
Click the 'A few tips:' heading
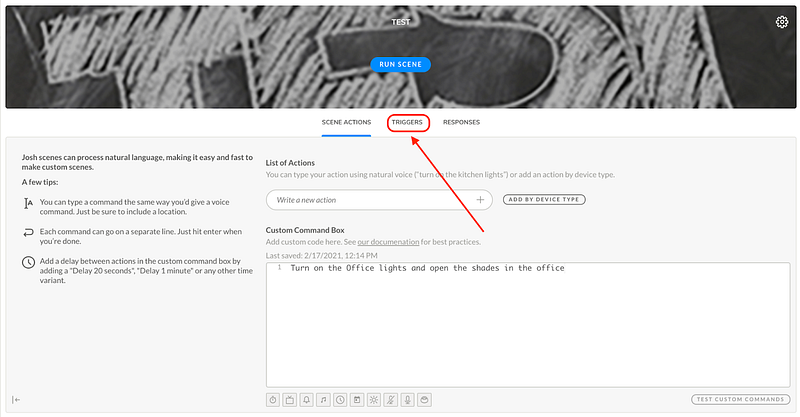pos(40,182)
